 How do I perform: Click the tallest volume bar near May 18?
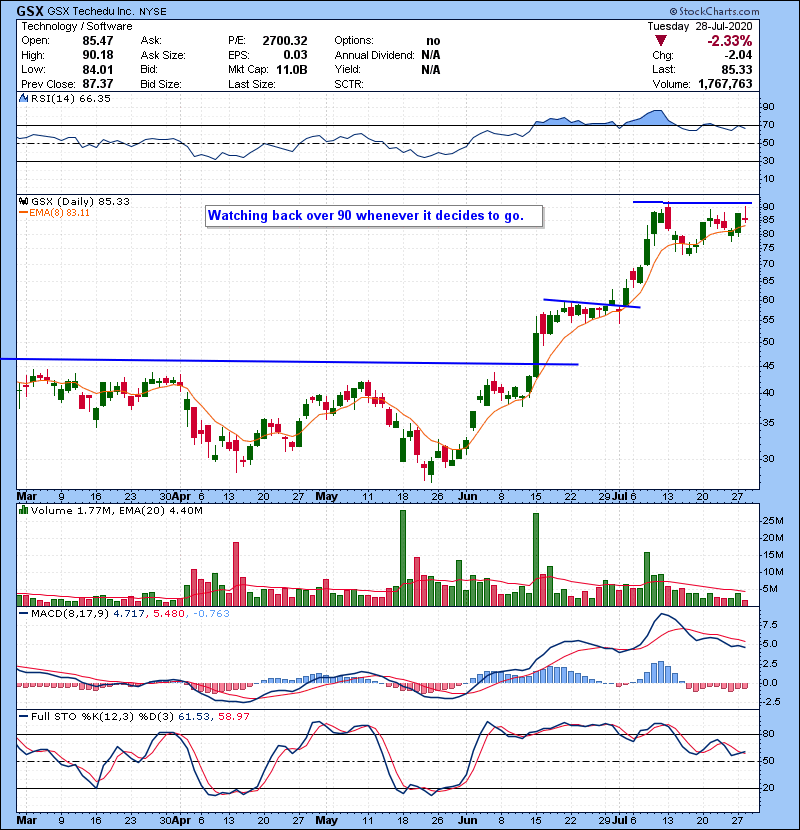(403, 558)
